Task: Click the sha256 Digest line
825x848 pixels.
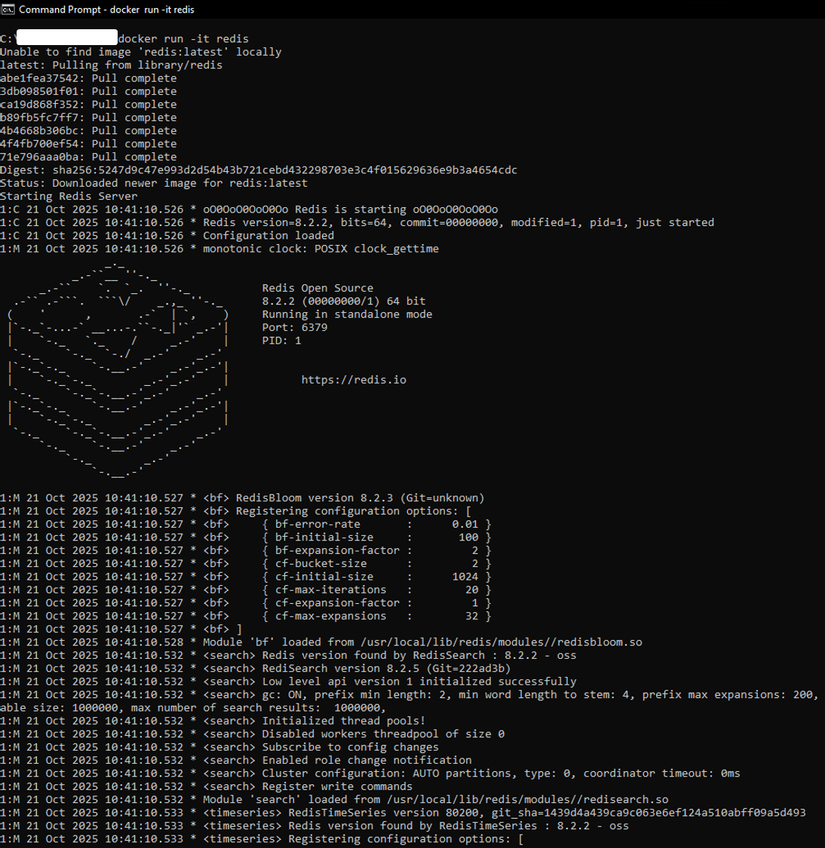Action: point(259,170)
